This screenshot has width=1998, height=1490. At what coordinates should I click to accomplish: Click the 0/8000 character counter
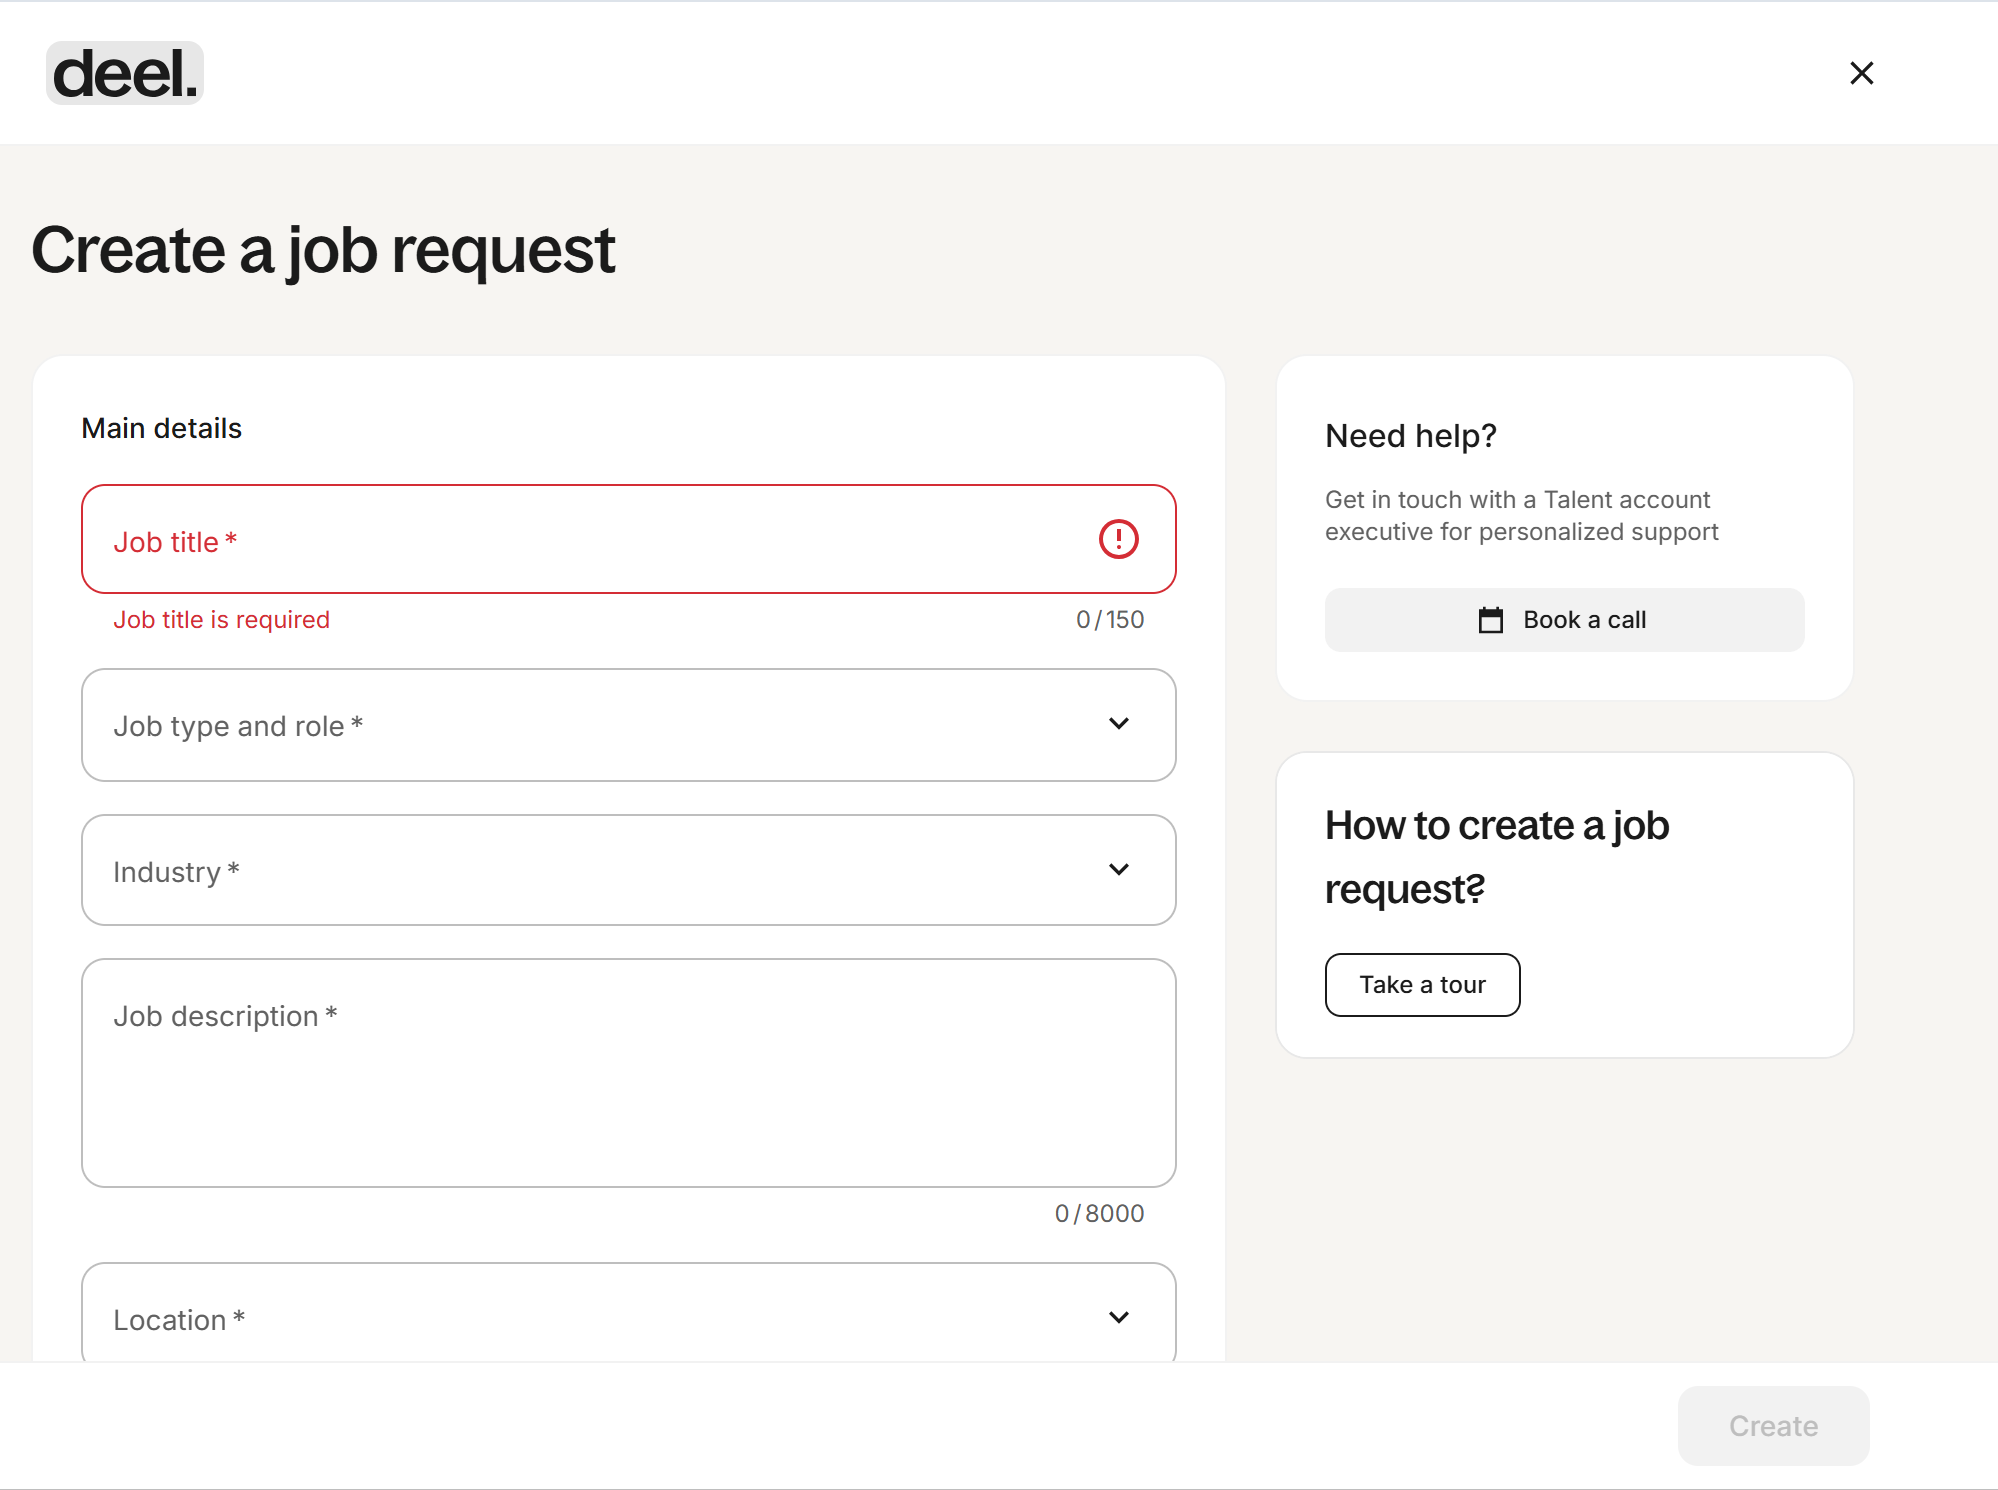[1099, 1213]
